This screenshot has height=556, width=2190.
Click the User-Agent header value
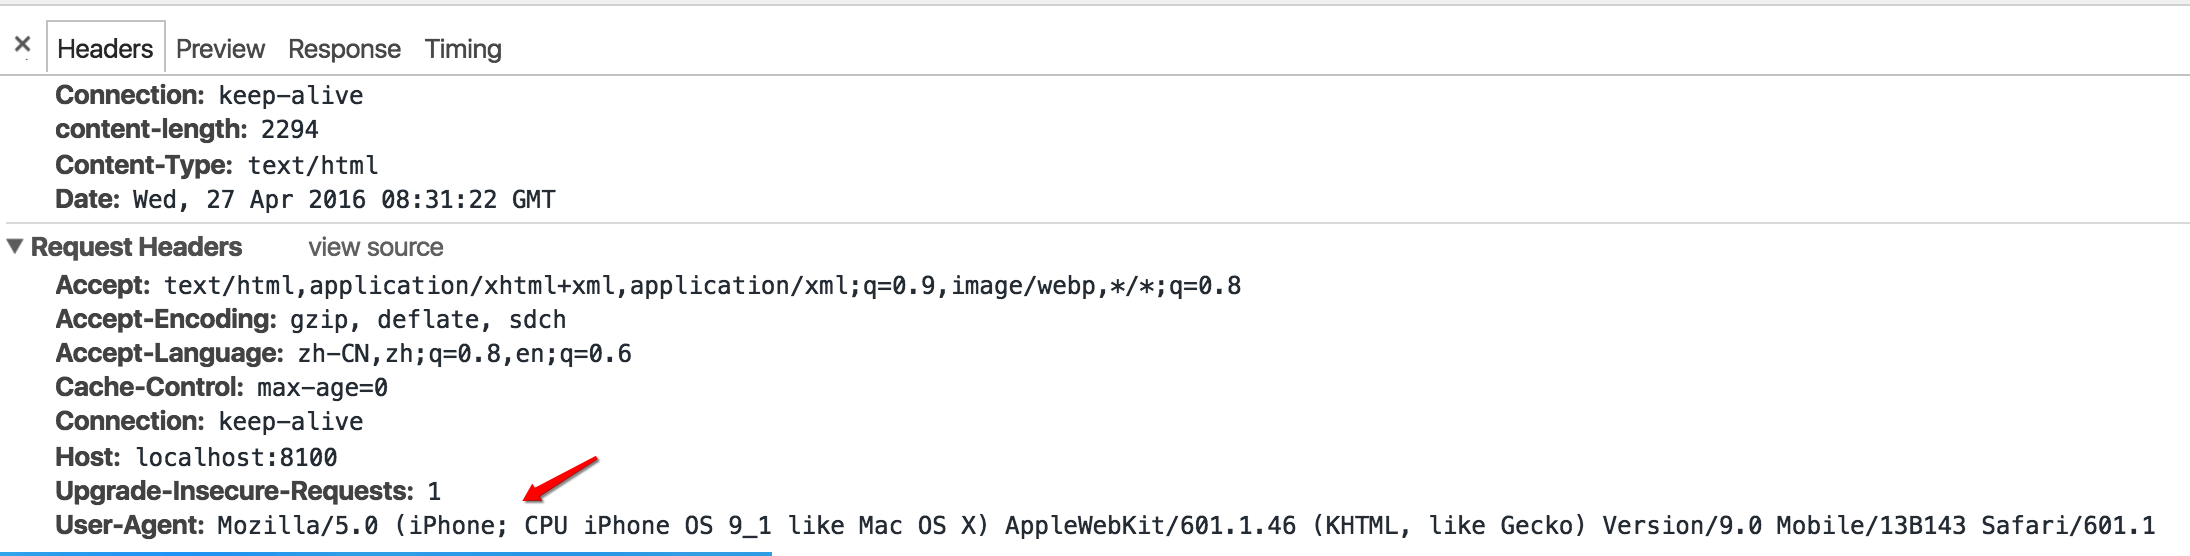(1185, 526)
